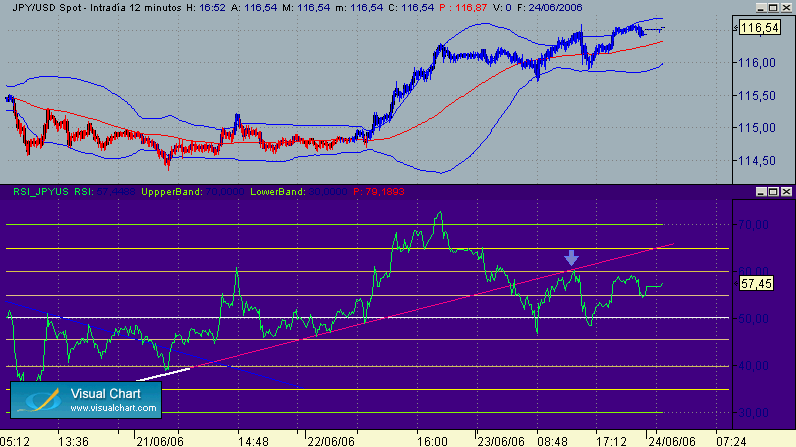
Task: Click the 07:24 time axis label
Action: (732, 441)
